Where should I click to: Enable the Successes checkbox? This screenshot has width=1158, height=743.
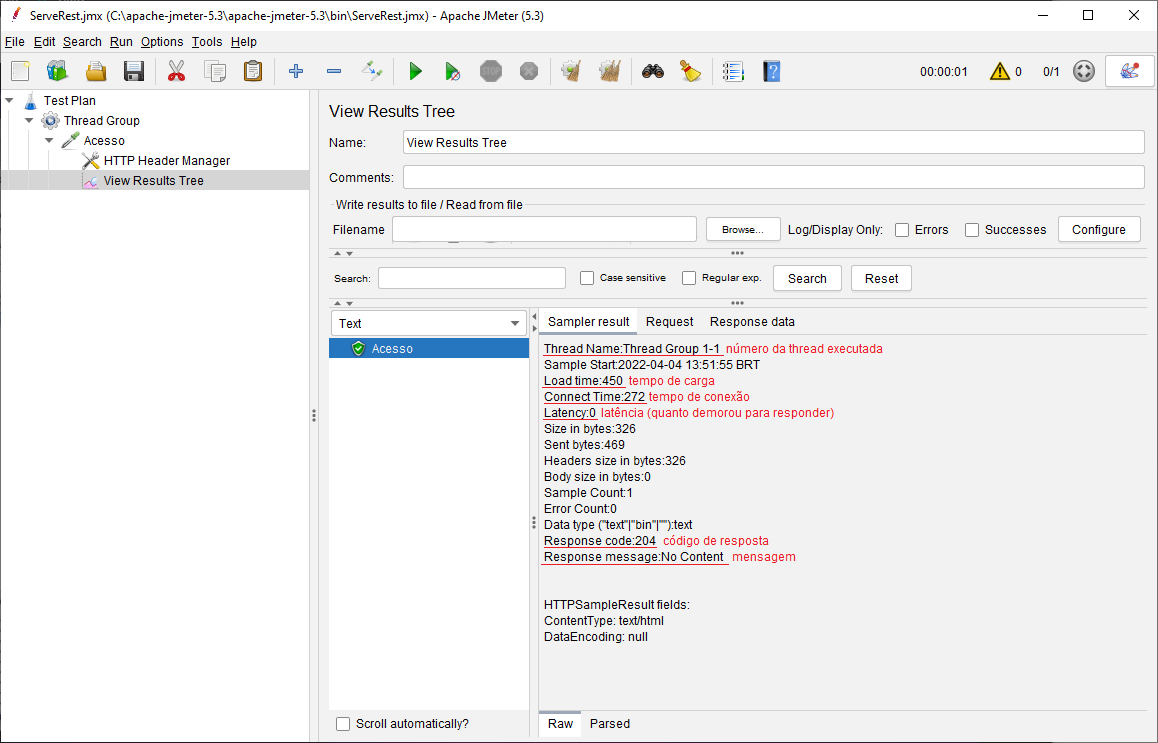[972, 230]
